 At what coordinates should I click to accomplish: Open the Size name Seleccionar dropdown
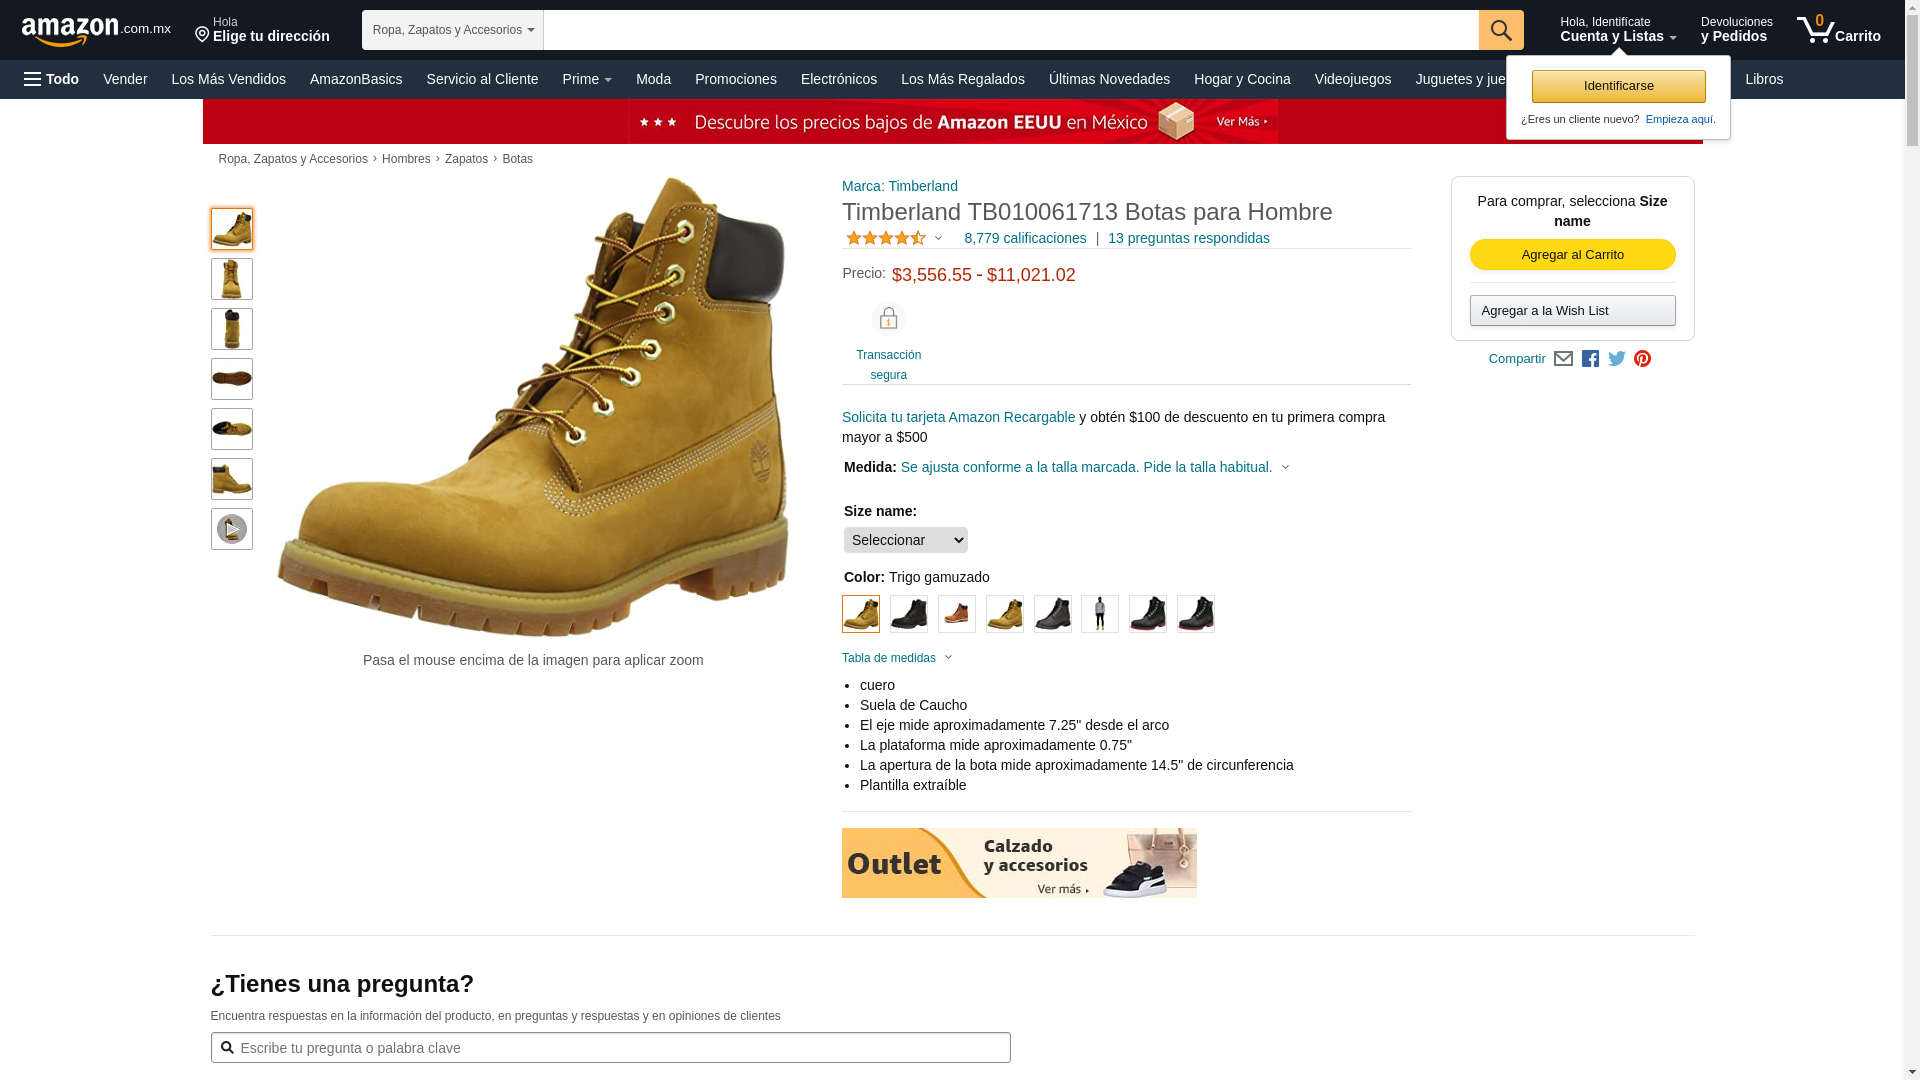coord(906,540)
